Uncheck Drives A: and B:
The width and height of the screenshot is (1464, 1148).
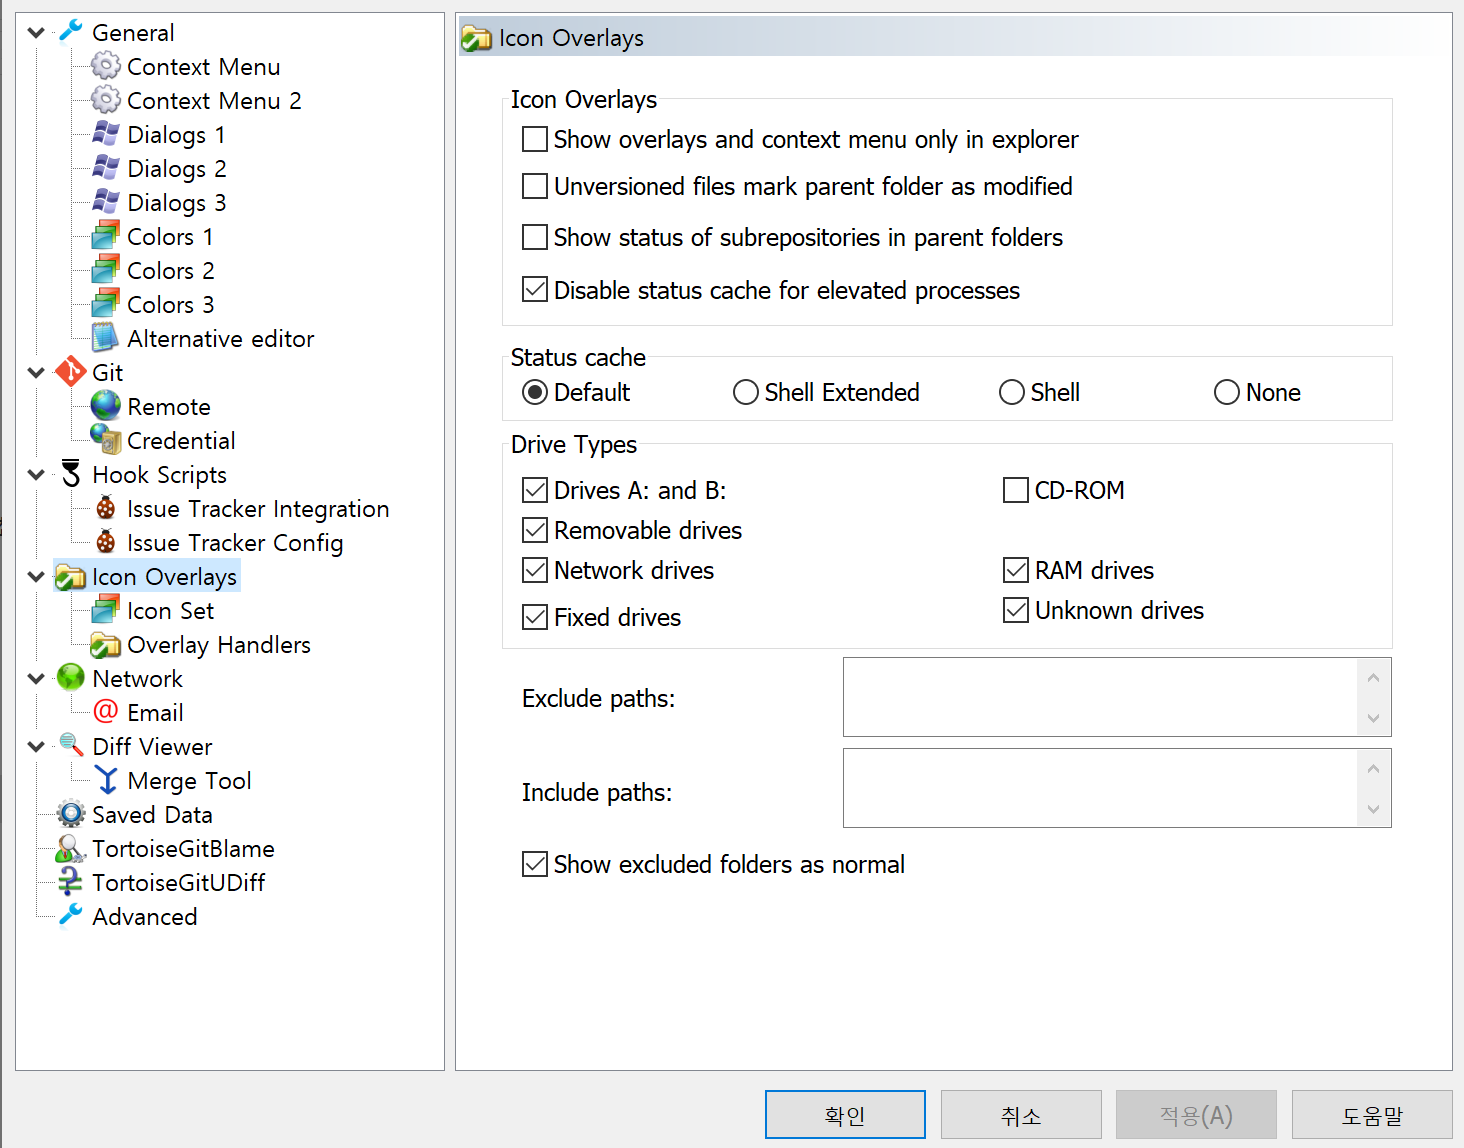tap(535, 490)
